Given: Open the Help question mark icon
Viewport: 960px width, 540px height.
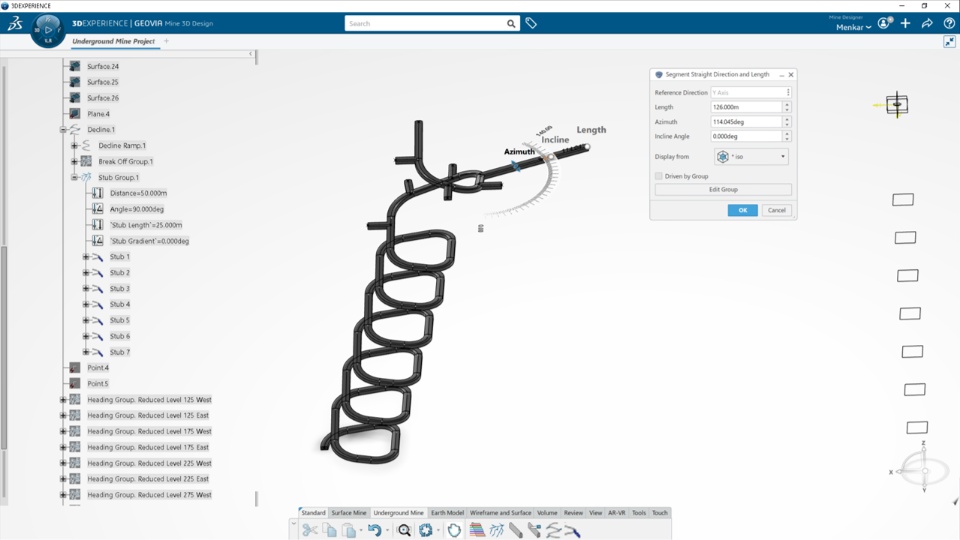Looking at the screenshot, I should click(x=949, y=23).
